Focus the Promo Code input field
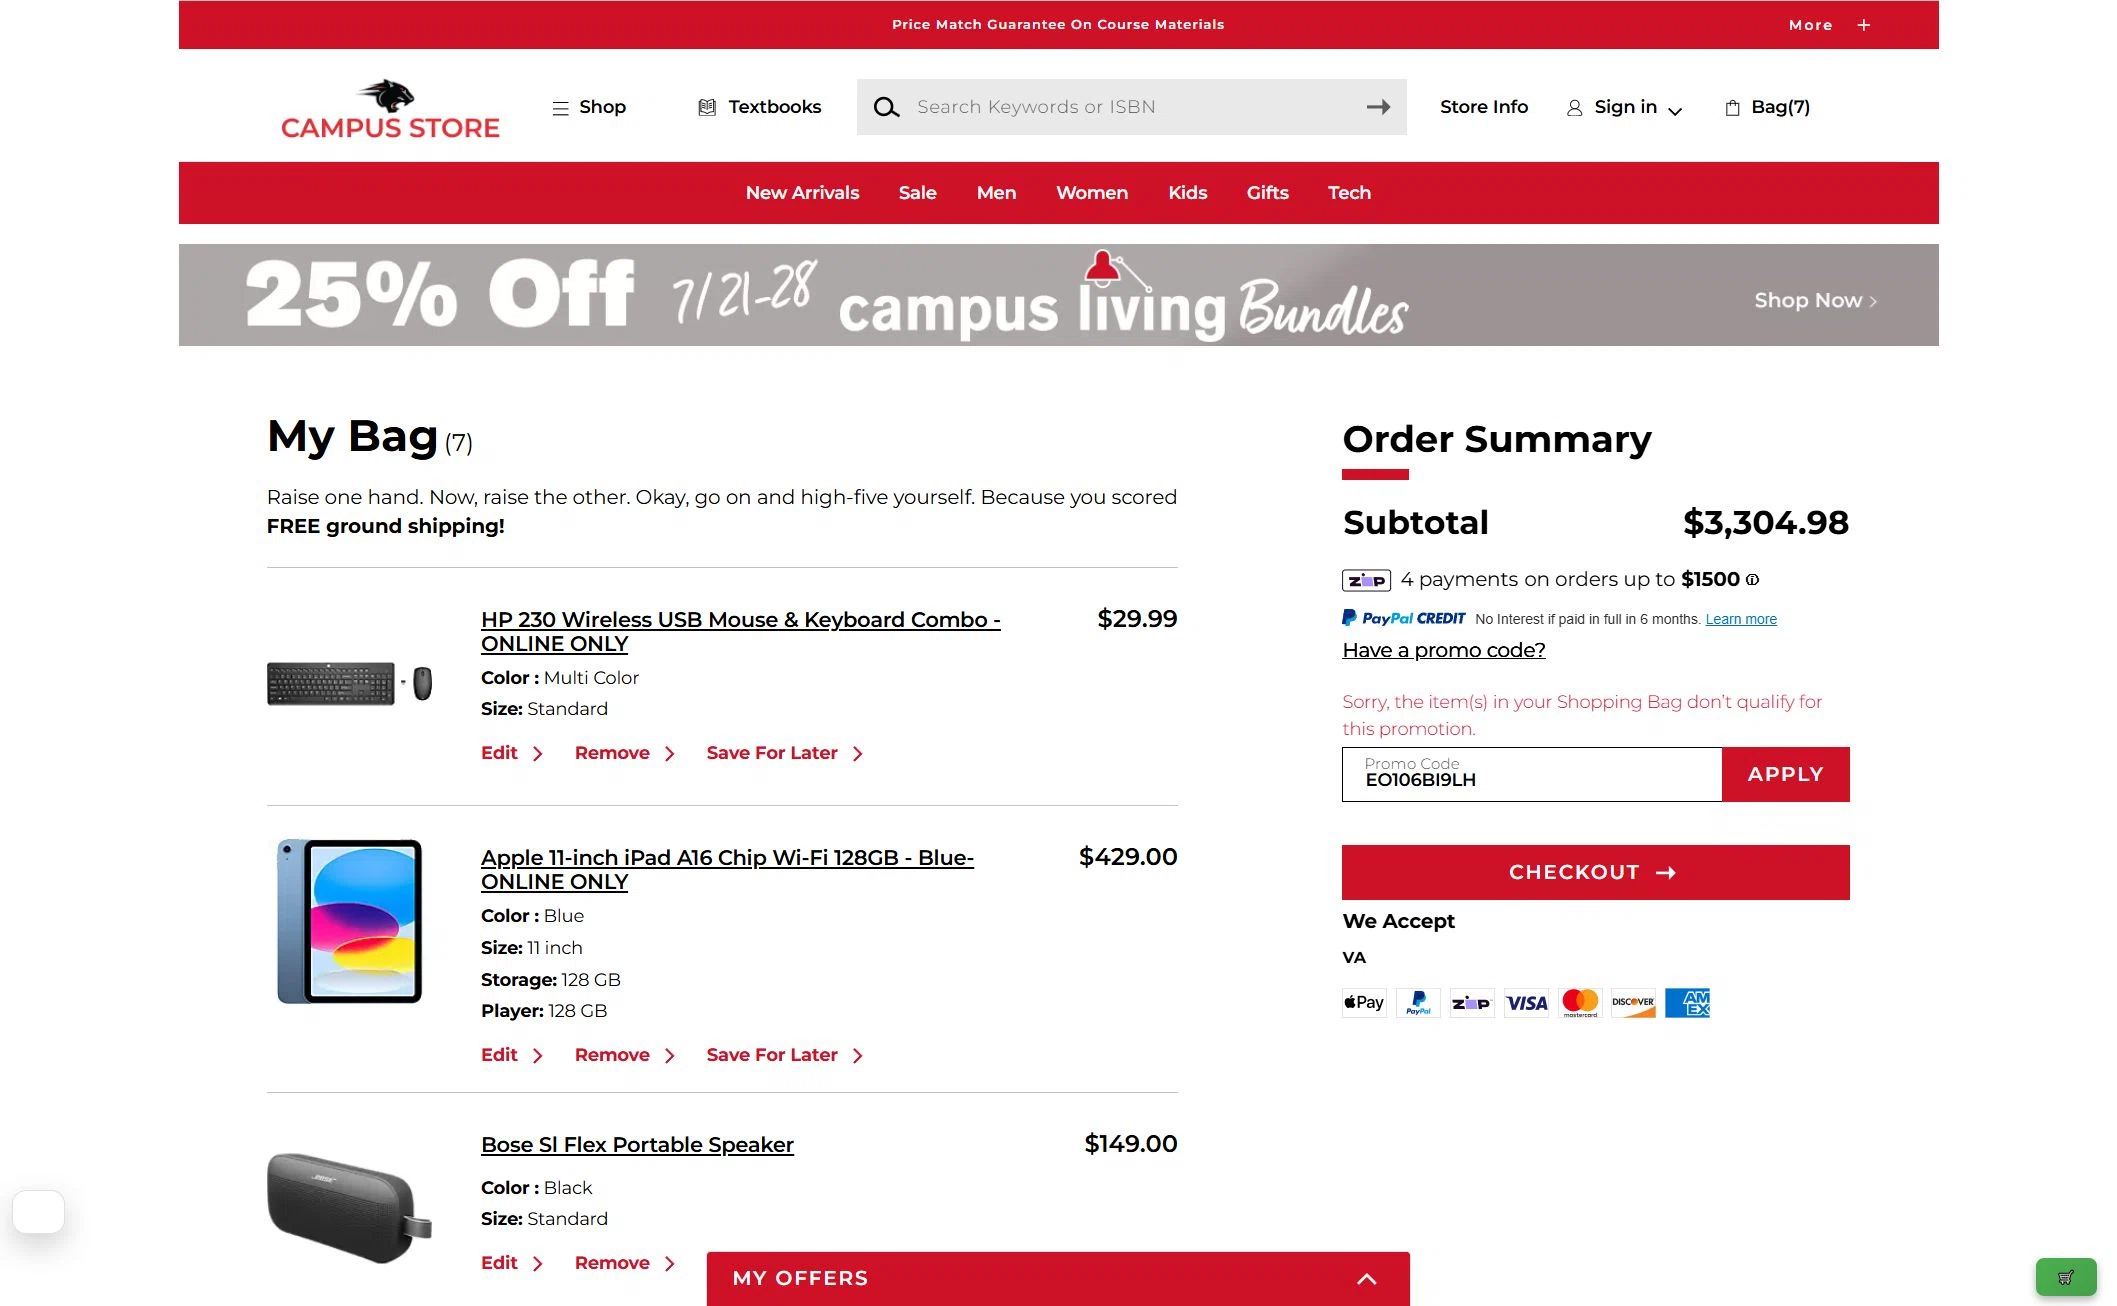This screenshot has height=1306, width=2117. coord(1532,774)
